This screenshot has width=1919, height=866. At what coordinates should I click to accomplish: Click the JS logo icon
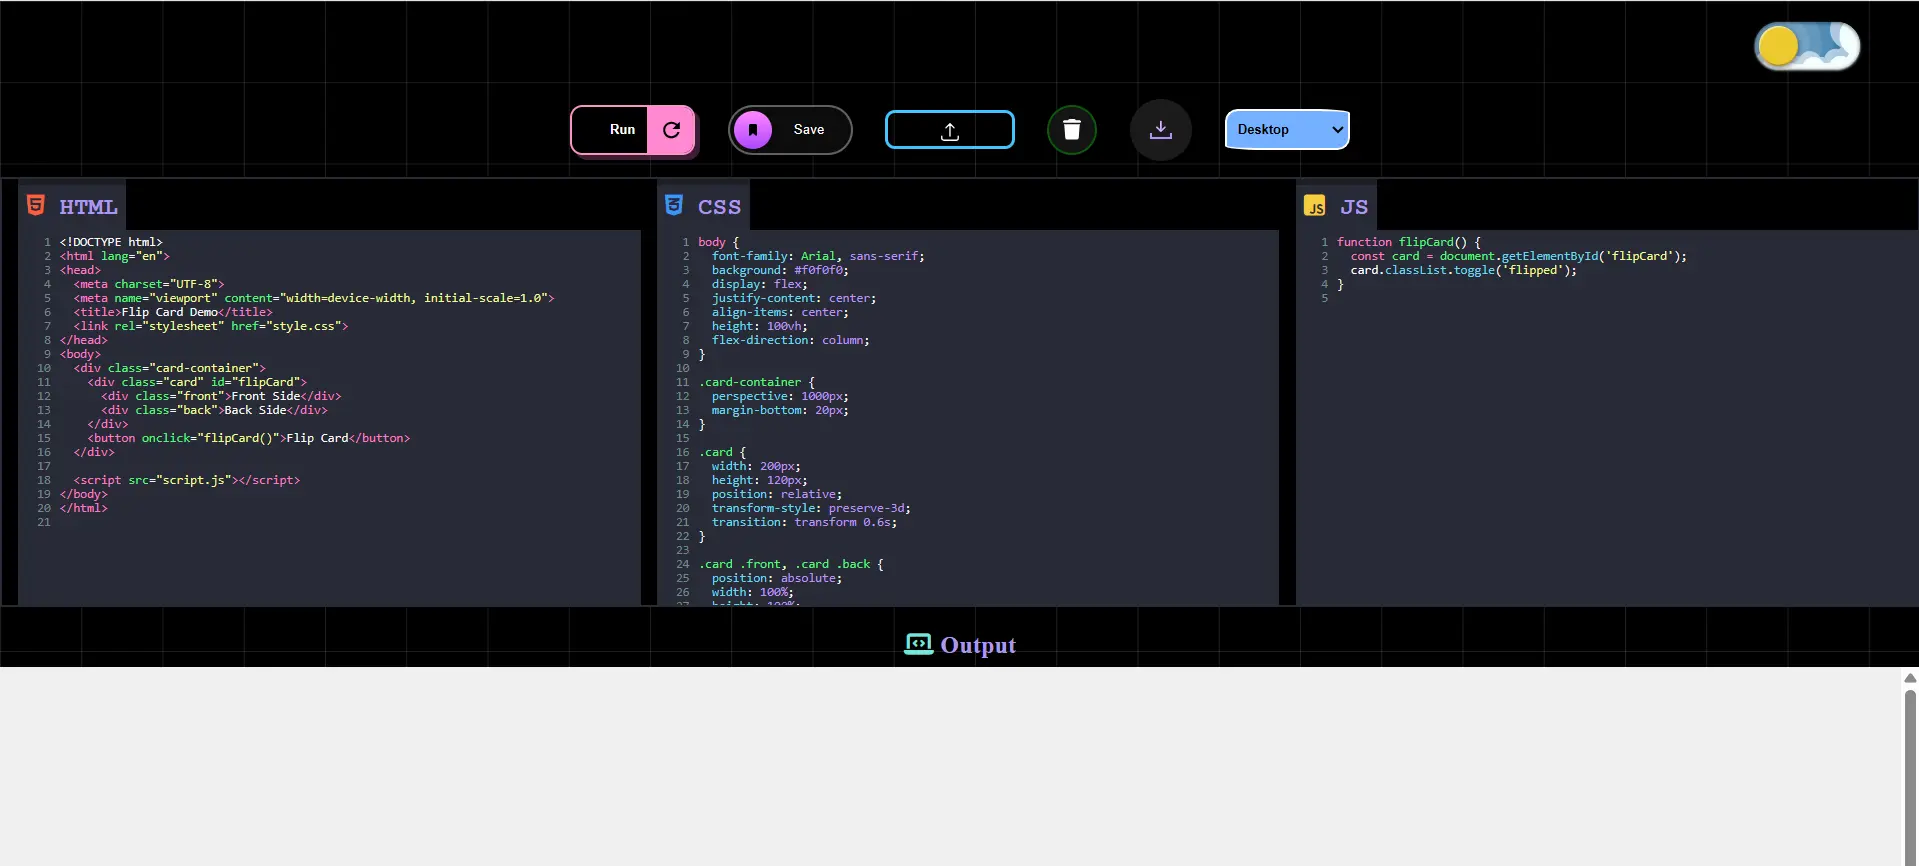pyautogui.click(x=1315, y=206)
